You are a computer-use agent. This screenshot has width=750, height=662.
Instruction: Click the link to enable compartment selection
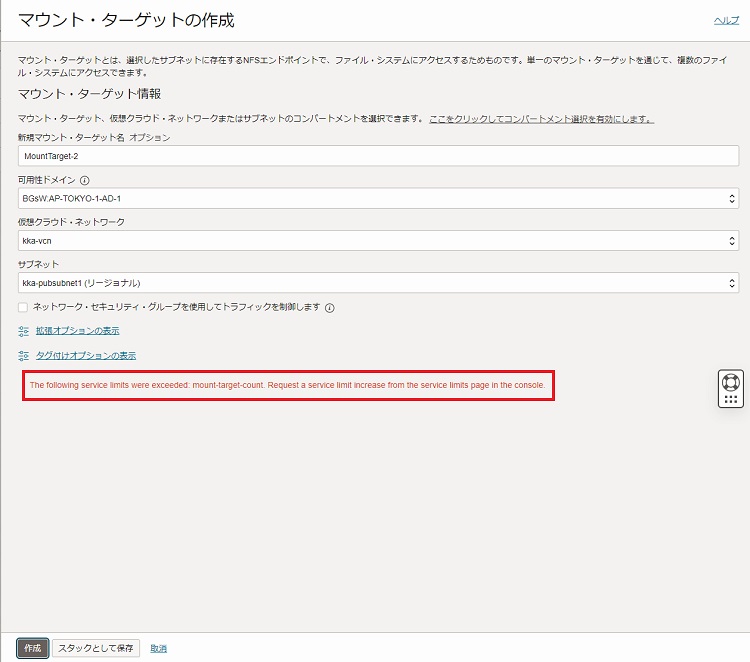(x=541, y=119)
